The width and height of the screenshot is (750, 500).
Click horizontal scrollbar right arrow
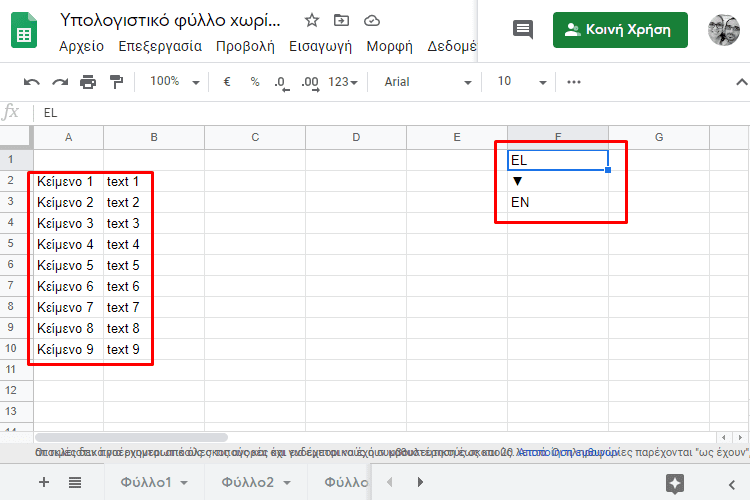740,437
